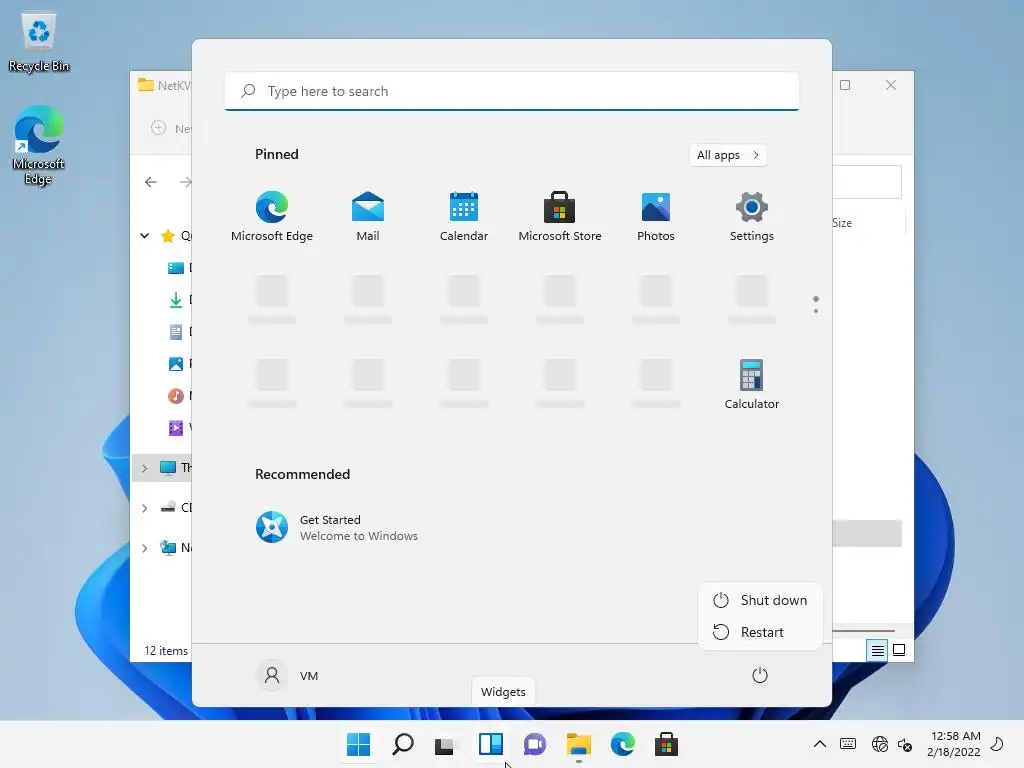Image resolution: width=1024 pixels, height=768 pixels.
Task: Launch Chat from the taskbar
Action: click(535, 744)
